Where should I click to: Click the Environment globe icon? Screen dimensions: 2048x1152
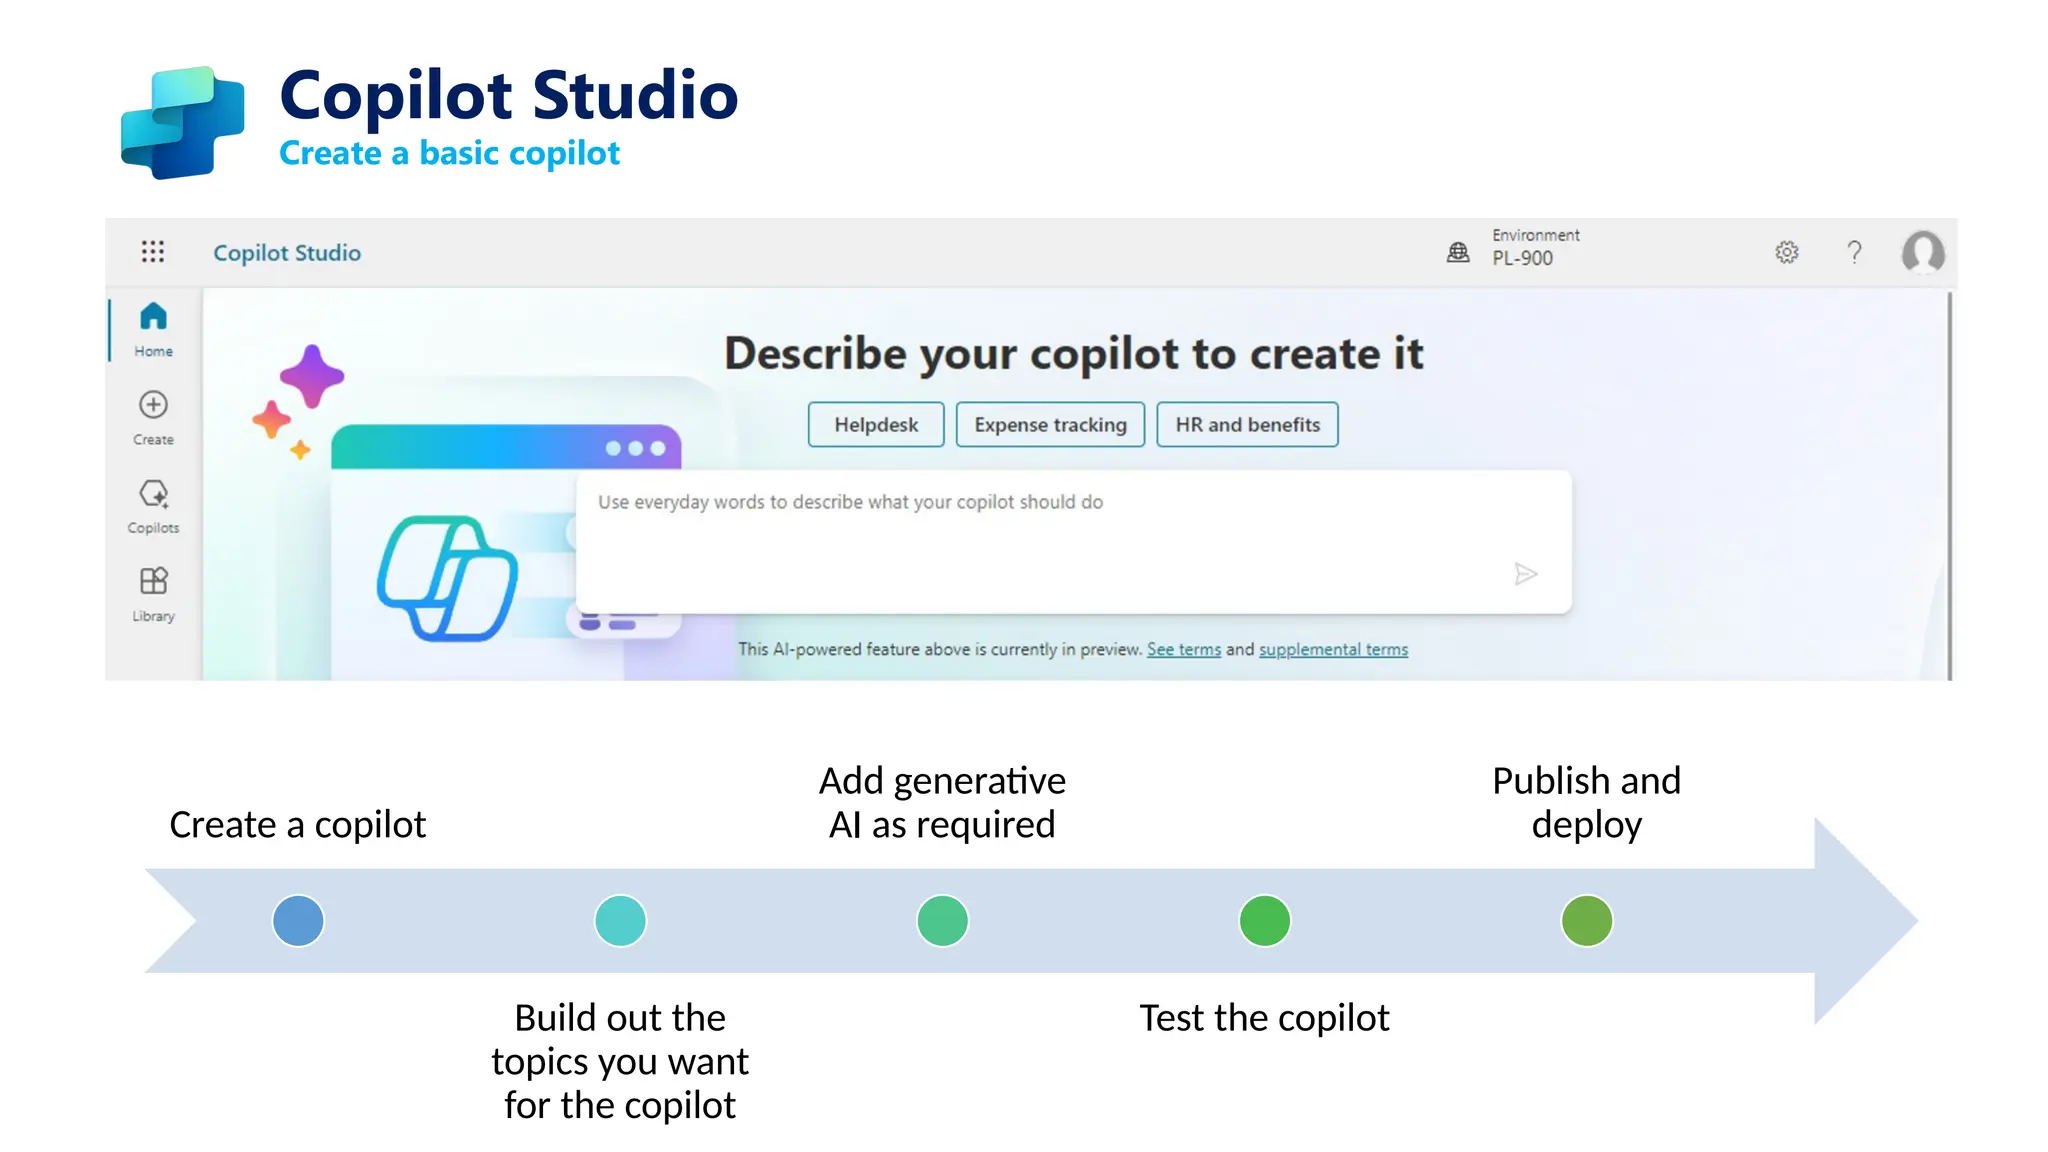click(1458, 252)
